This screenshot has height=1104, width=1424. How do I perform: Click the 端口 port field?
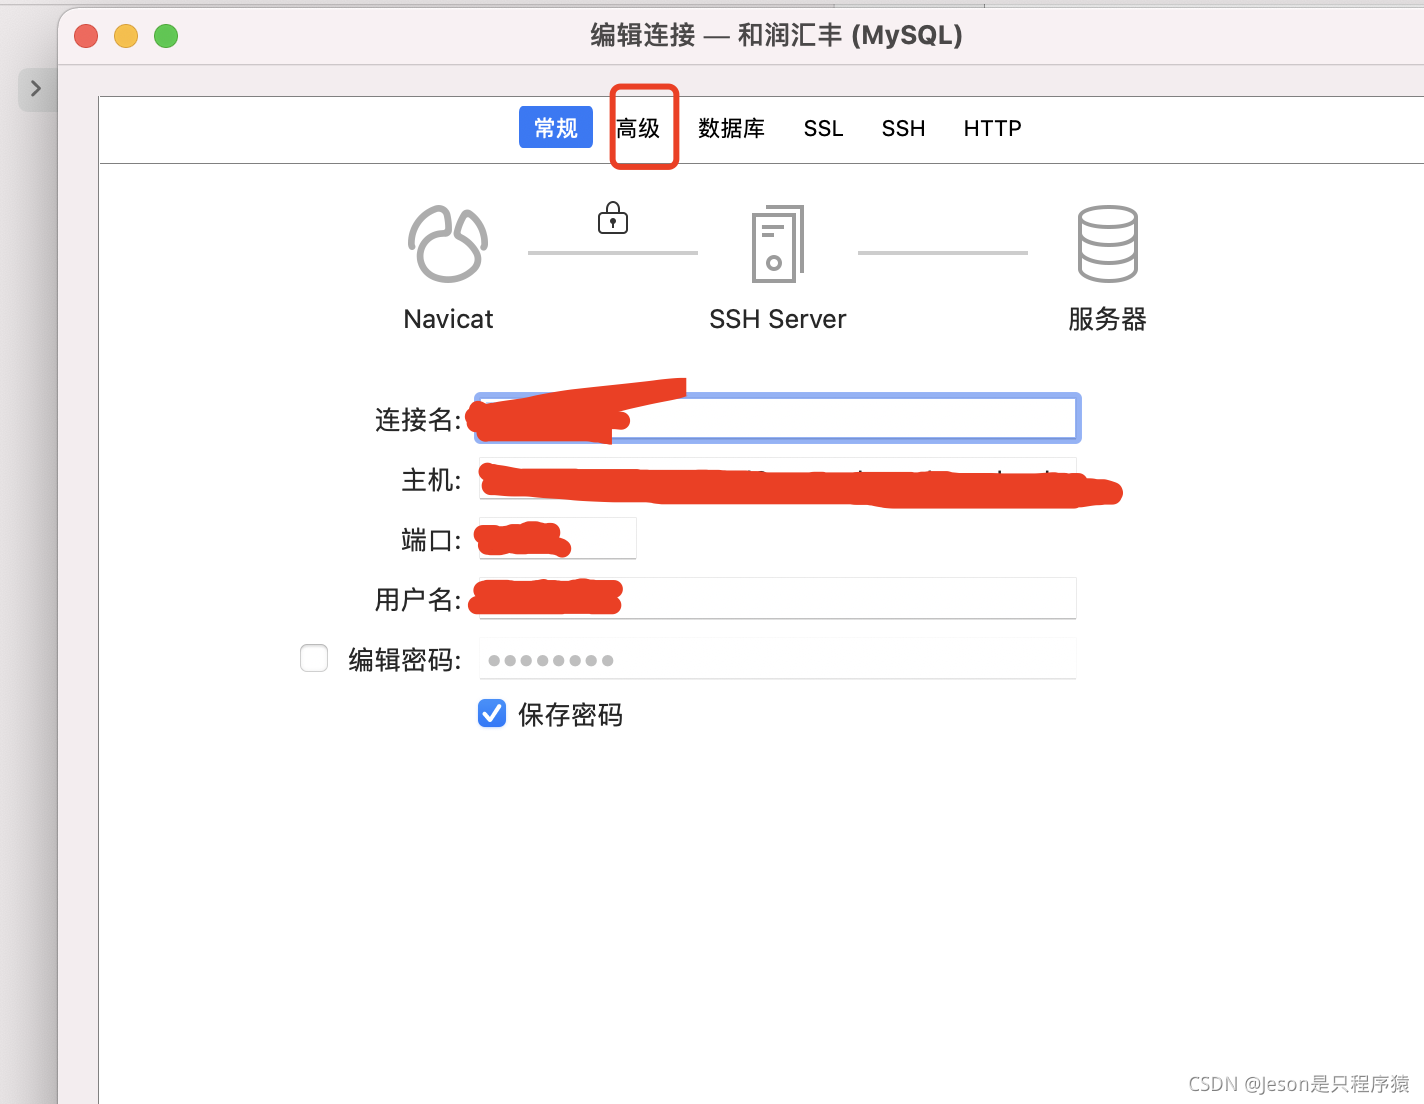tap(557, 538)
